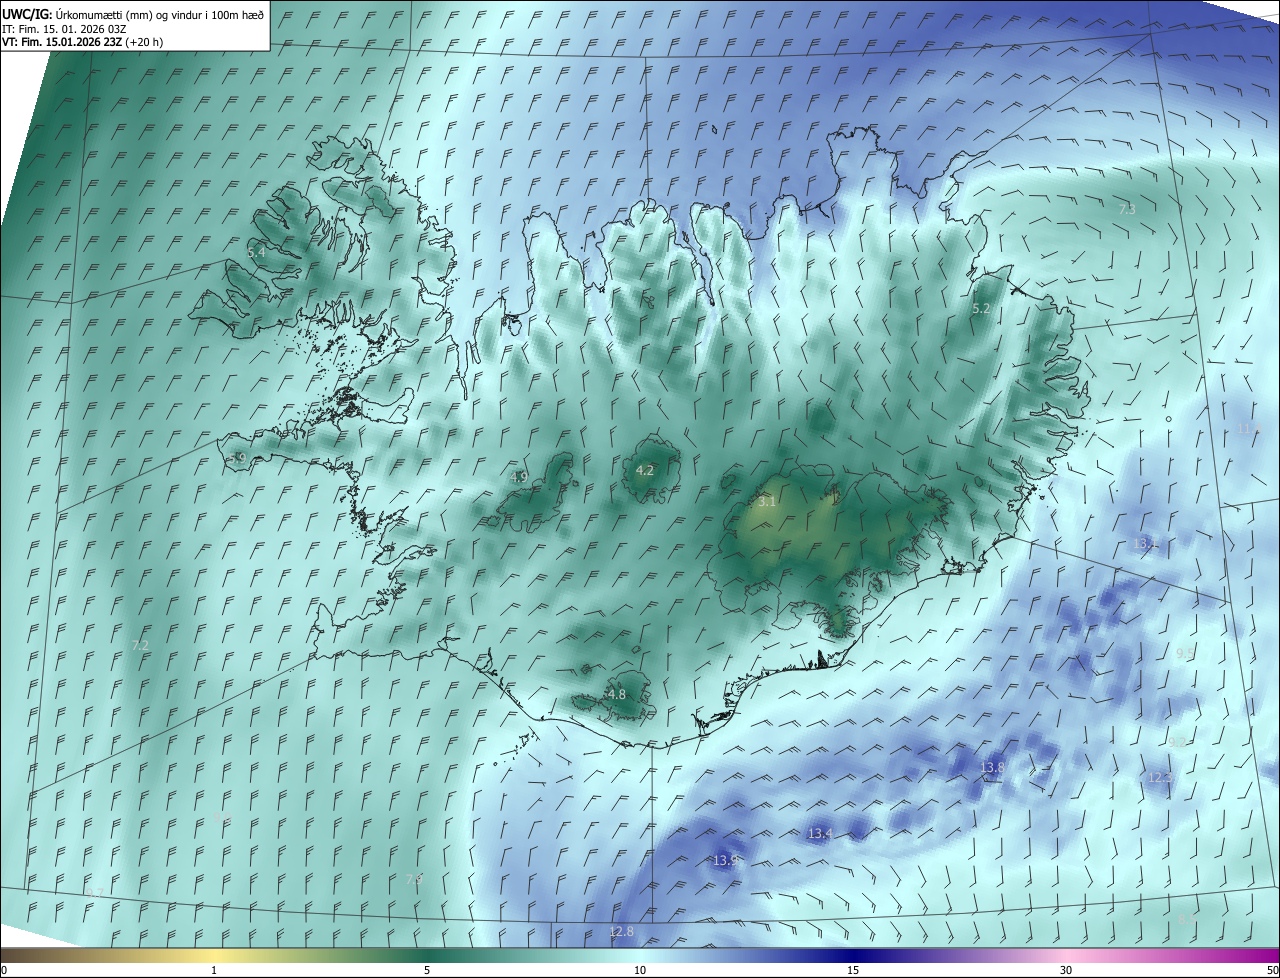Click the 5.9 value label on Snæfellsnes peninsula

click(x=237, y=458)
